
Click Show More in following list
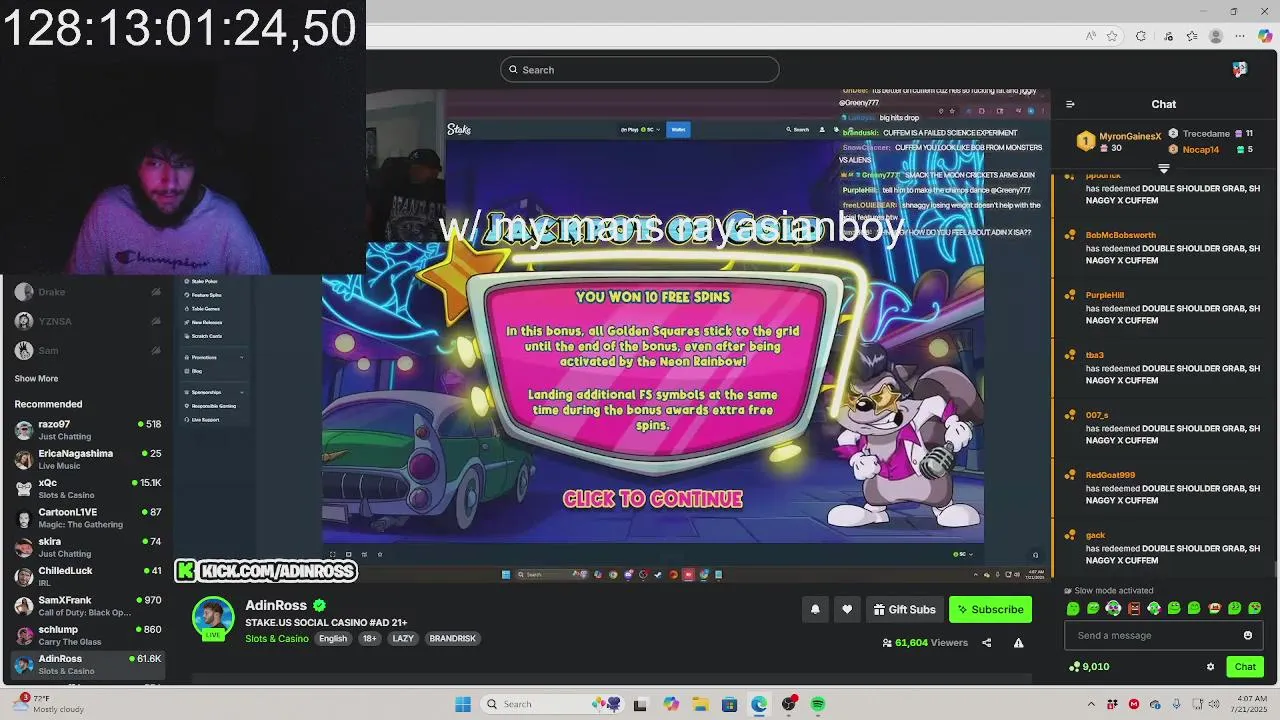click(x=36, y=379)
